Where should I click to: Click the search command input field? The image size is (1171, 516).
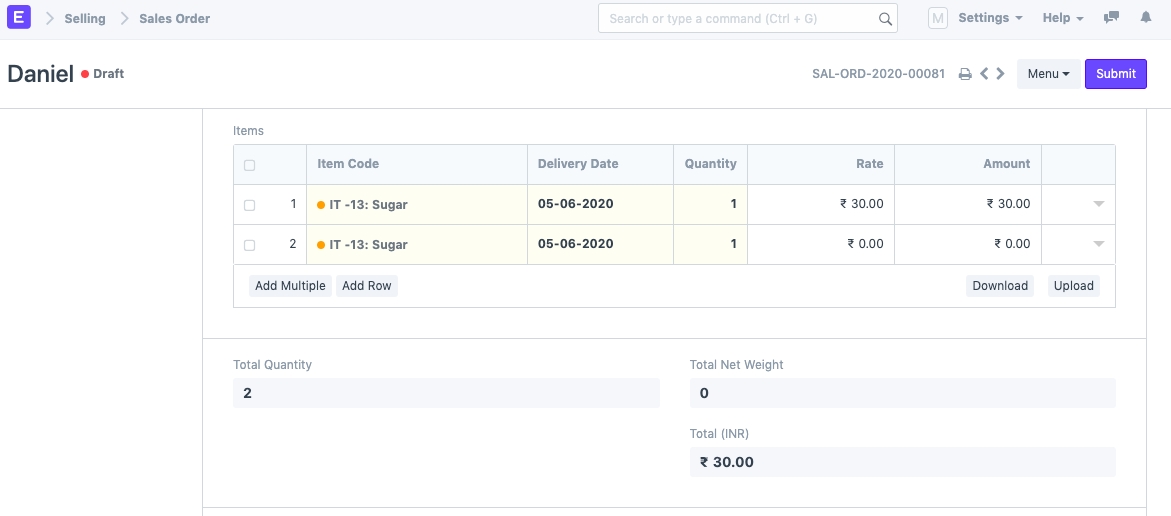click(x=740, y=19)
